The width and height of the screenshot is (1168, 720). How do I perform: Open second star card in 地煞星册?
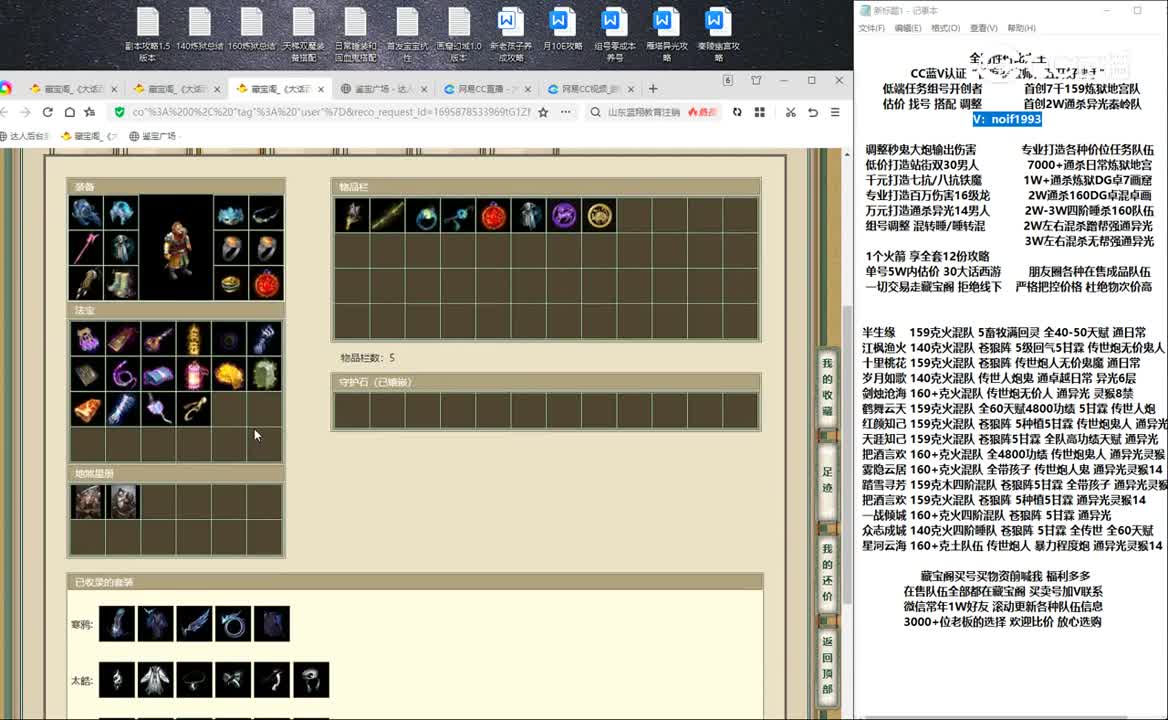click(x=123, y=501)
